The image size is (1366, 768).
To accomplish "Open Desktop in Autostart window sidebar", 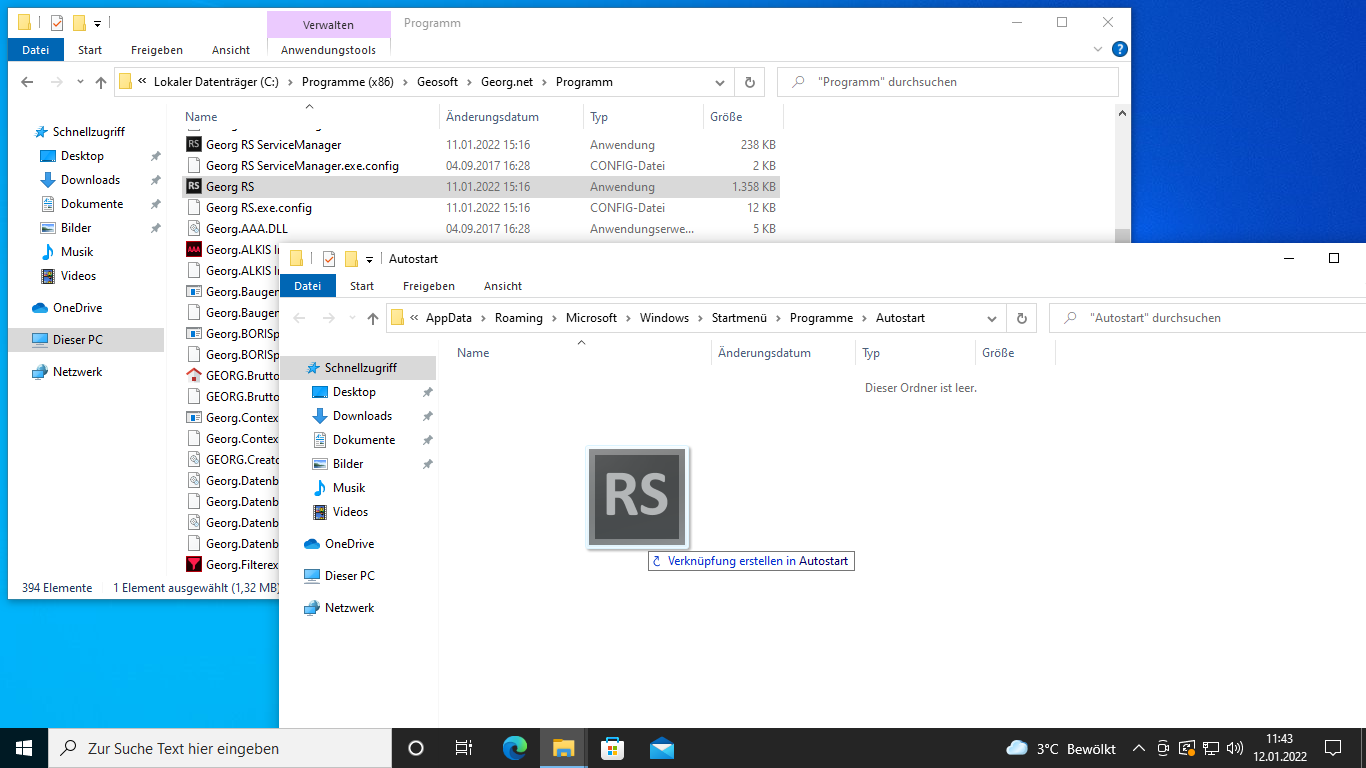I will click(354, 392).
